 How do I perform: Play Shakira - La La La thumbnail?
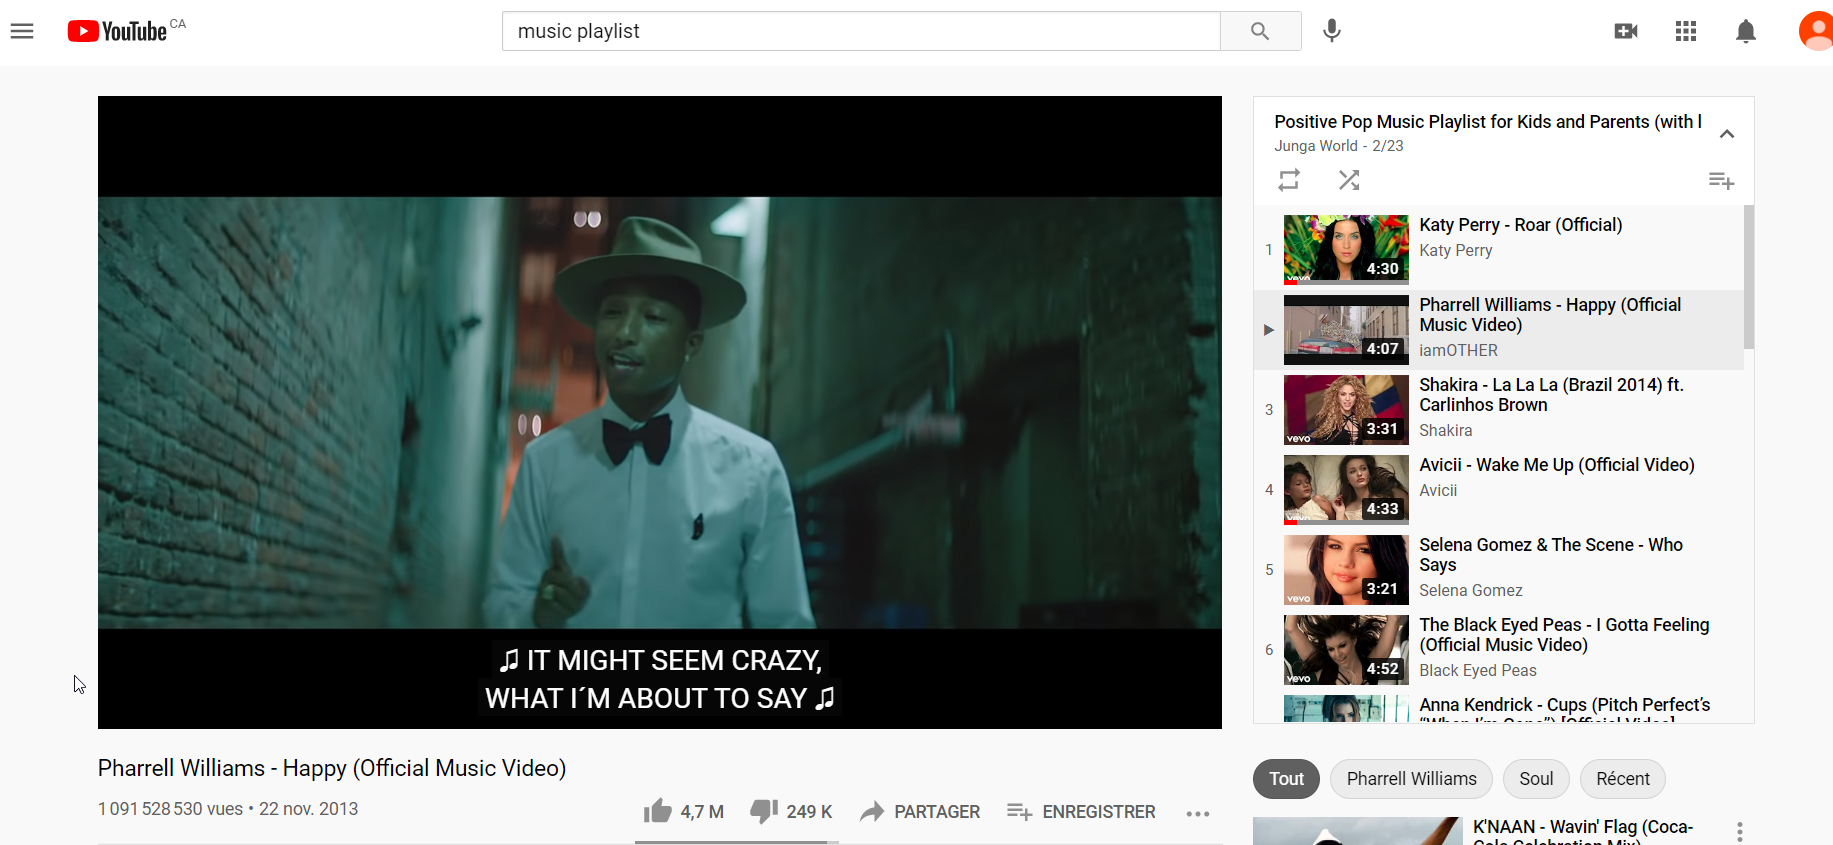pyautogui.click(x=1346, y=410)
